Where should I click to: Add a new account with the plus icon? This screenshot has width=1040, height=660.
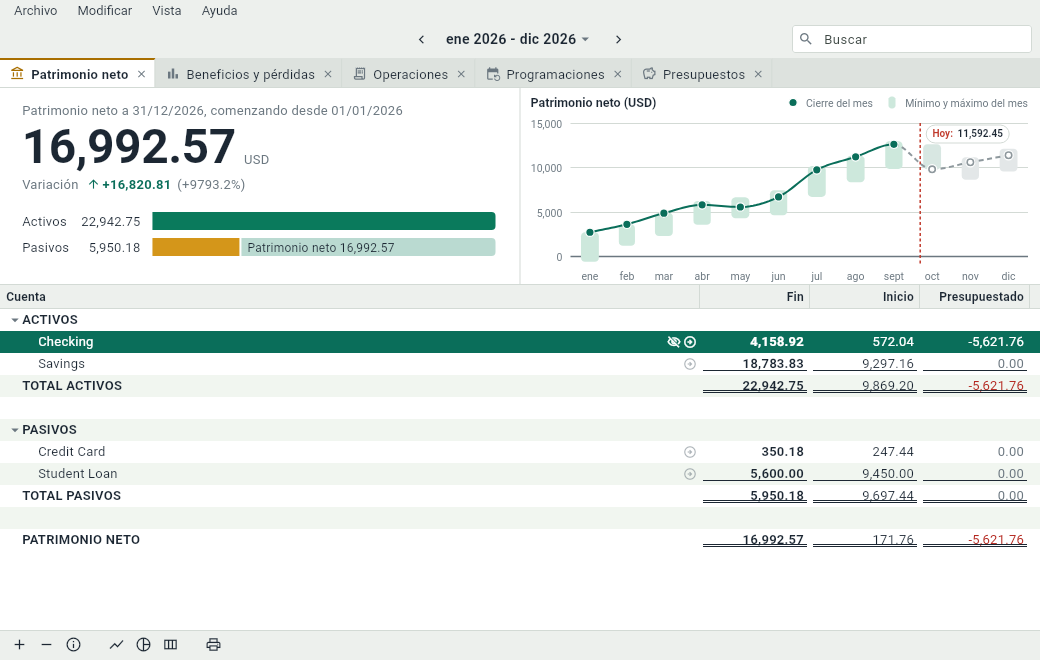click(x=20, y=645)
